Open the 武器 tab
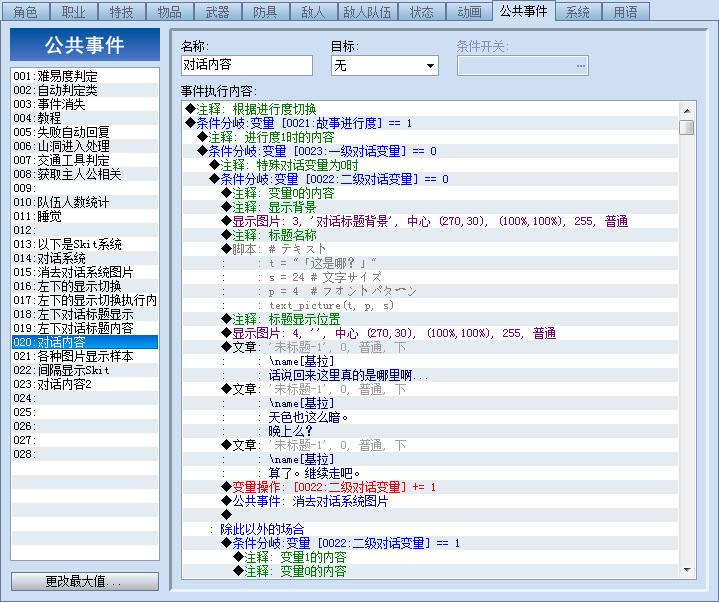The height and width of the screenshot is (602, 719). coord(217,11)
